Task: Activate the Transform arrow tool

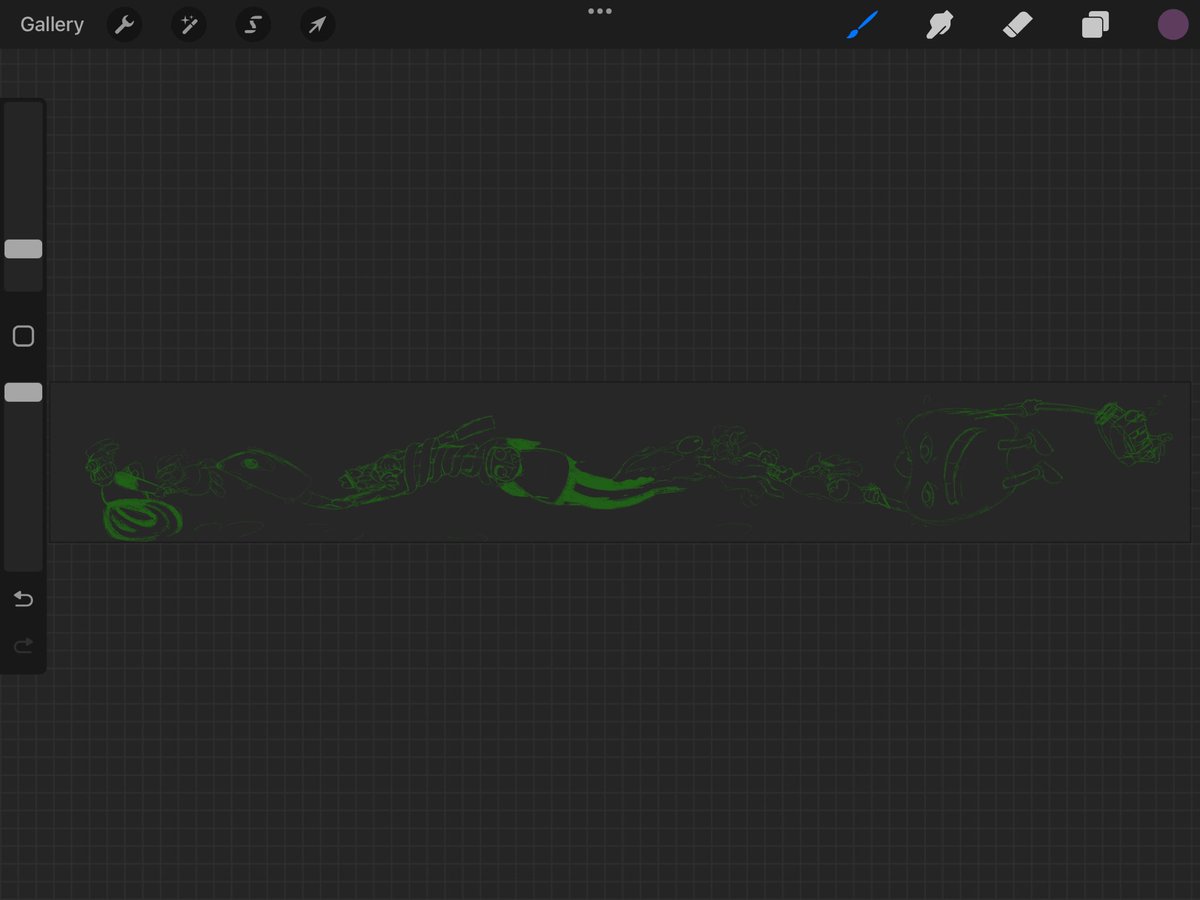Action: click(x=317, y=25)
